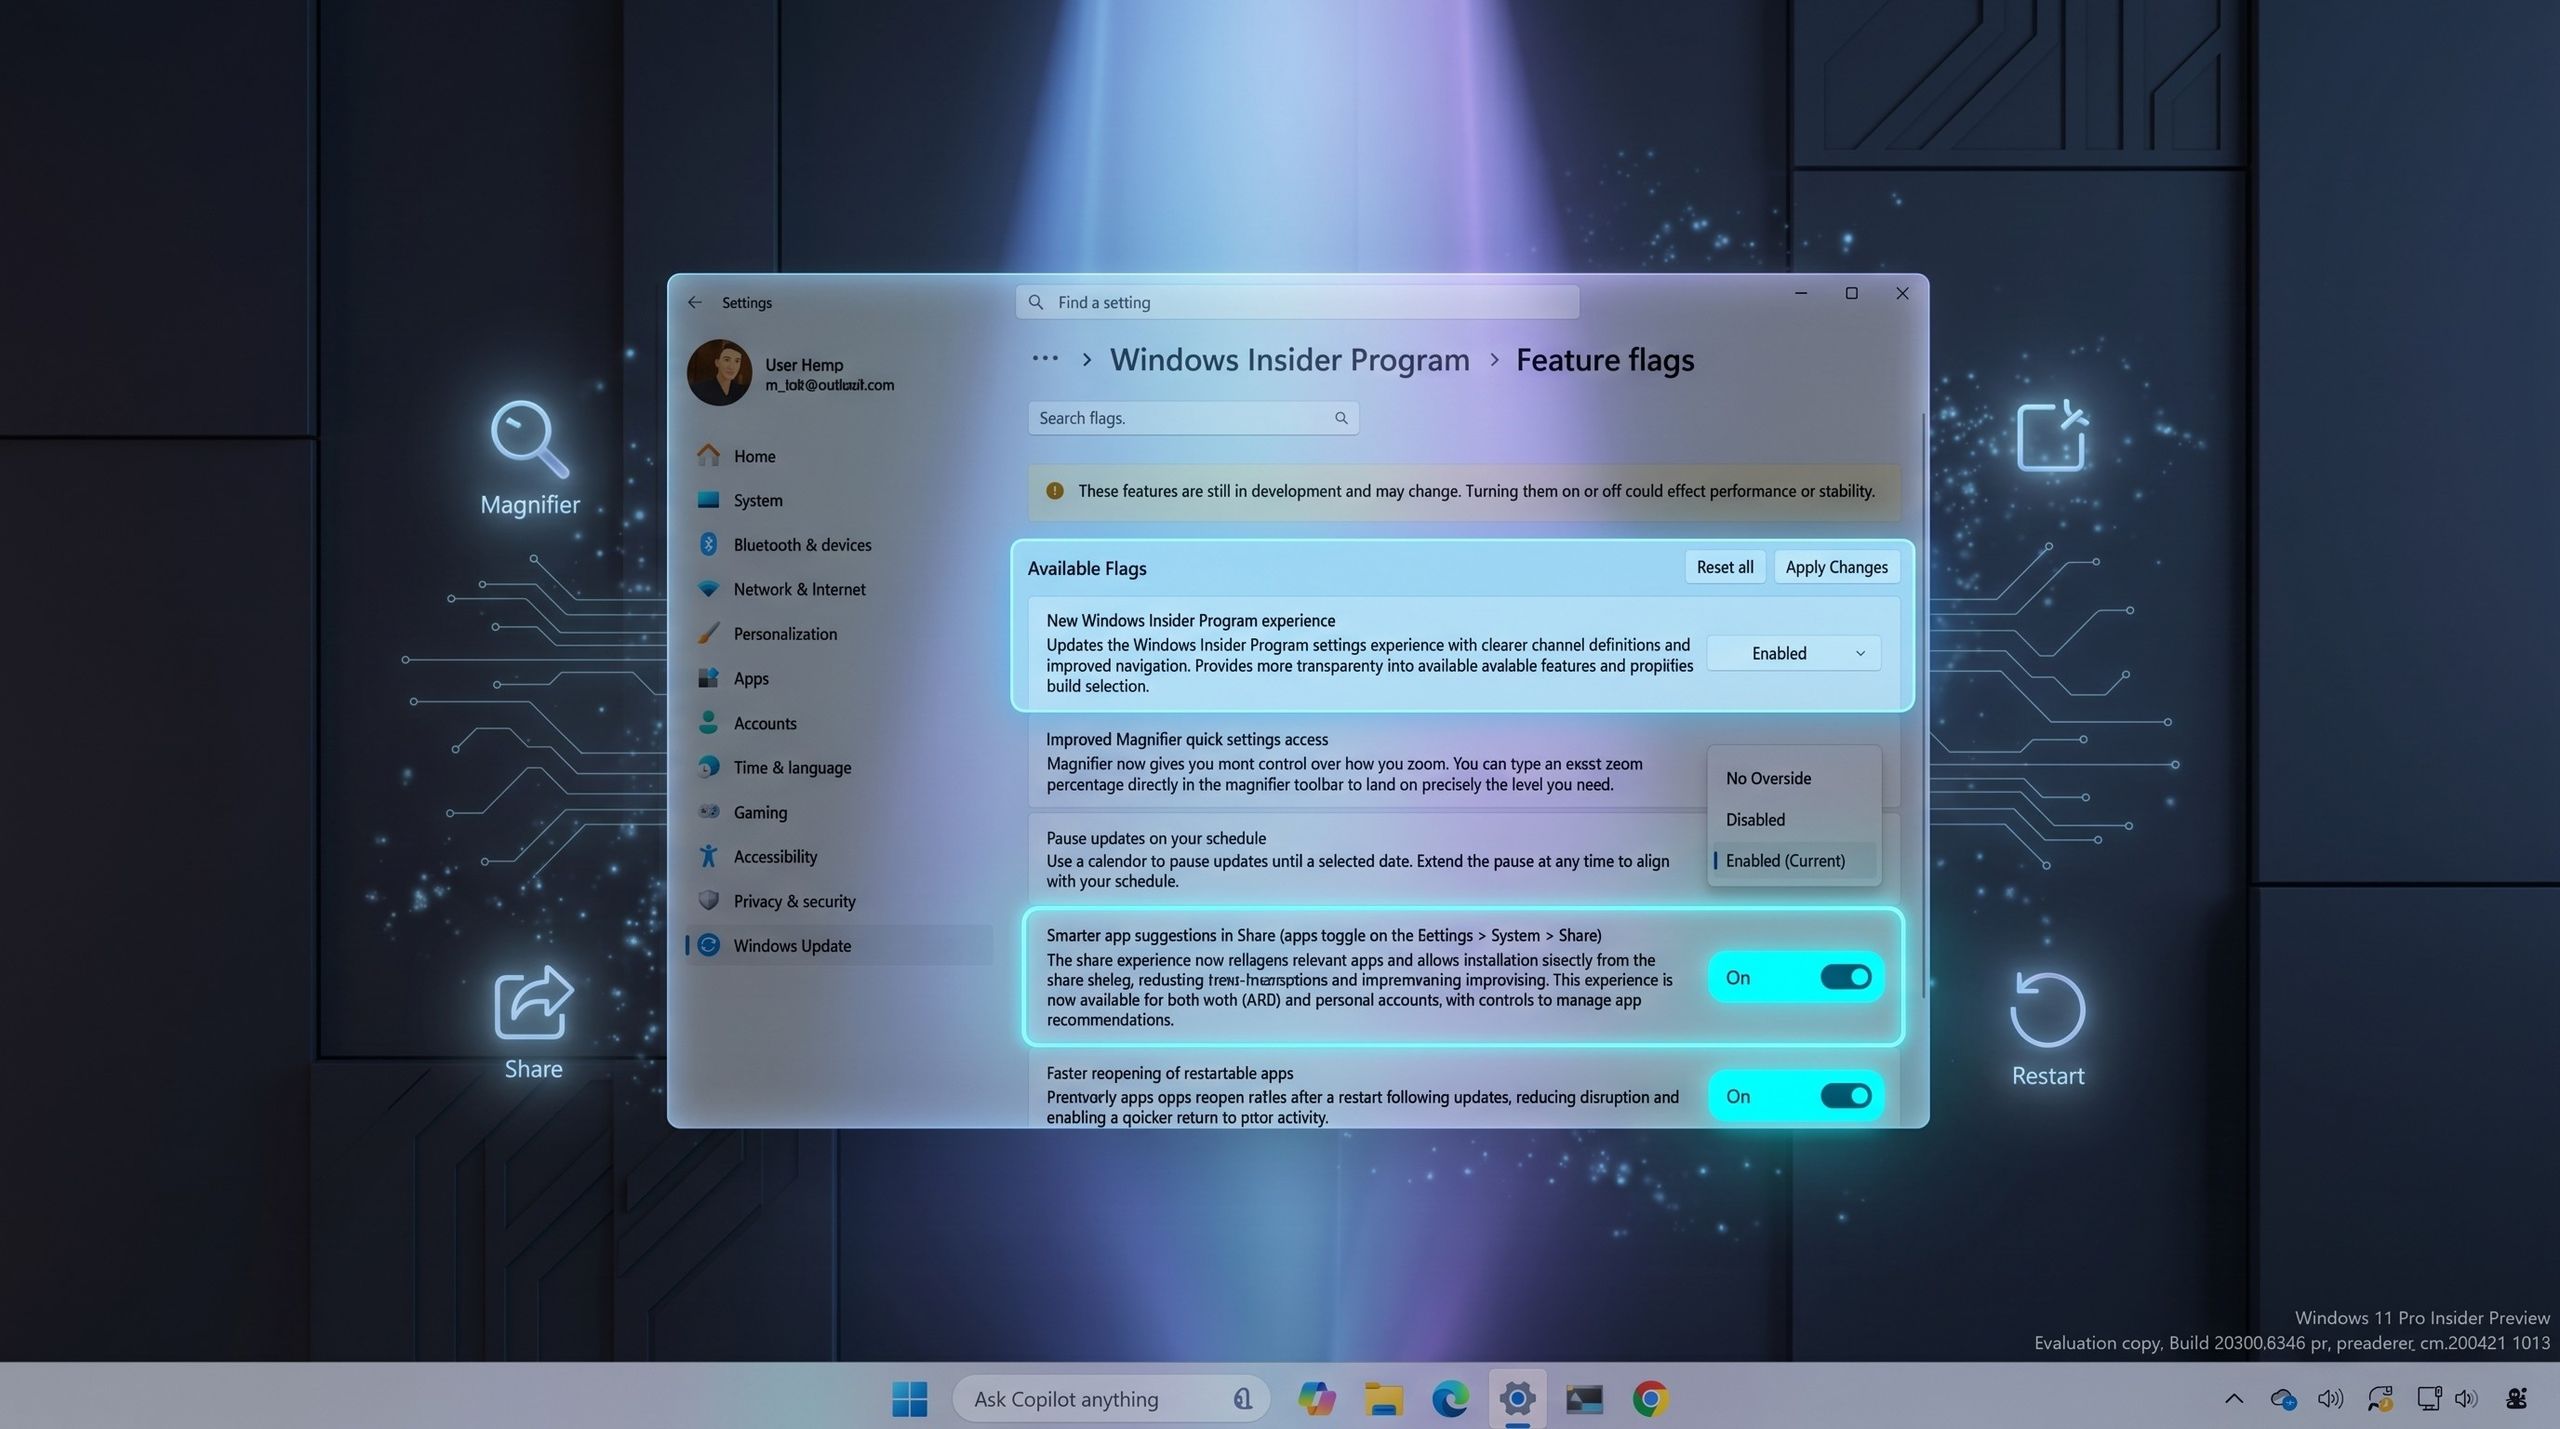Open the Terminal icon on the taskbar
The image size is (2560, 1429).
coord(1584,1399)
